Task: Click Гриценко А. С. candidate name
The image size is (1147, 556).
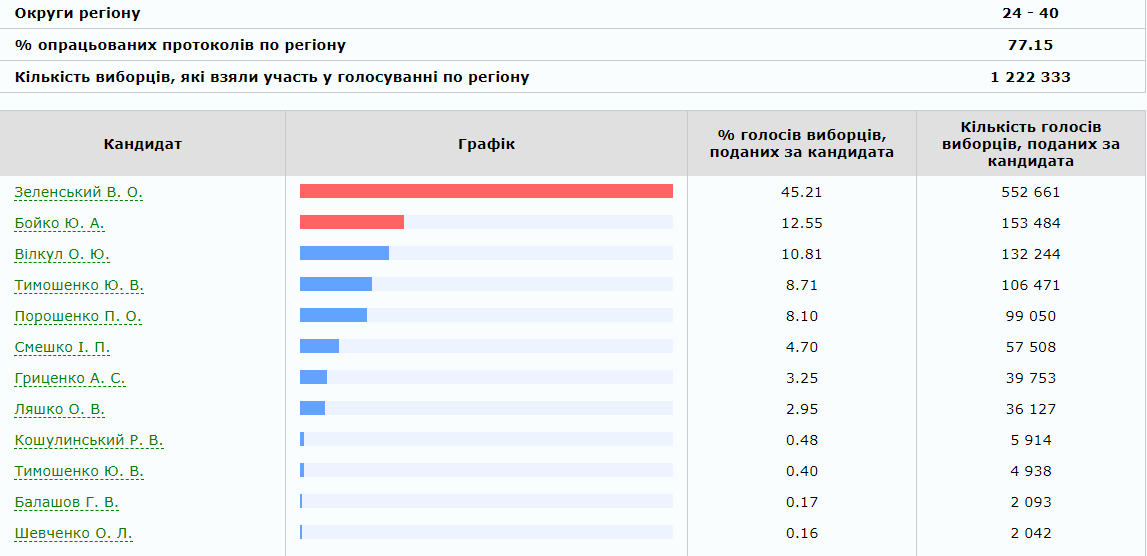Action: (70, 378)
